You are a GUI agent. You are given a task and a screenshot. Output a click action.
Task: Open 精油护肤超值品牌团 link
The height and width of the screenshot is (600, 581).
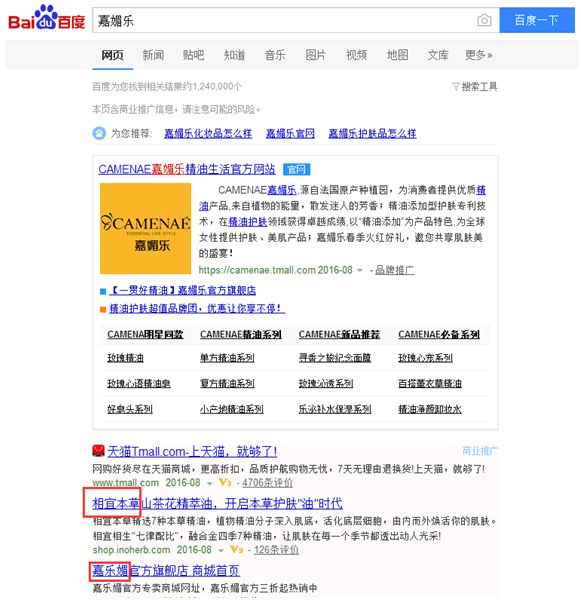coord(197,308)
